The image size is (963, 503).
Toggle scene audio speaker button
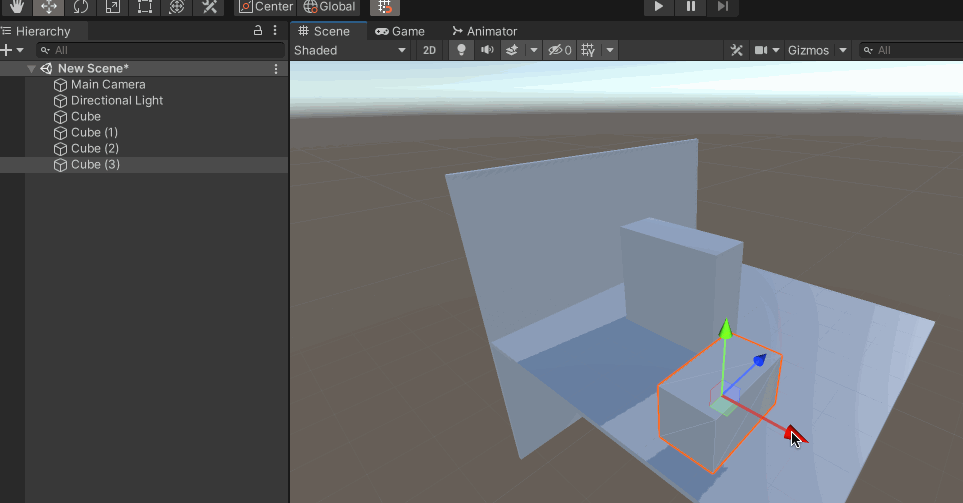(488, 50)
